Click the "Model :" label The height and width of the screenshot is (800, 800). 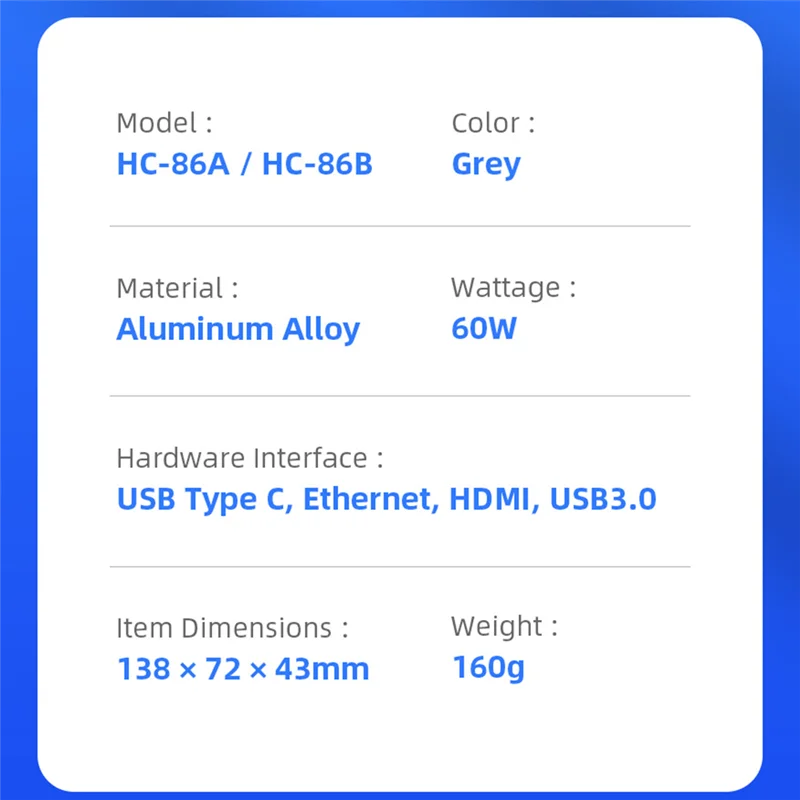click(164, 123)
